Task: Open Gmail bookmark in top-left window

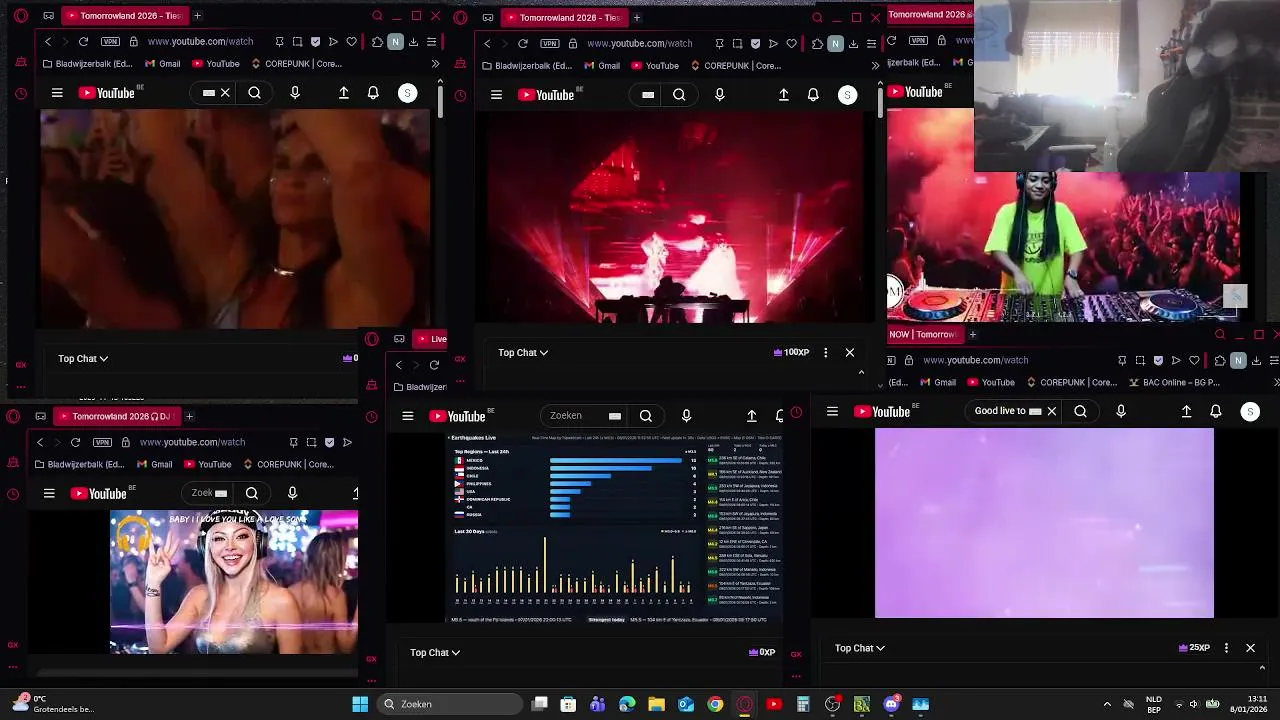Action: [162, 64]
